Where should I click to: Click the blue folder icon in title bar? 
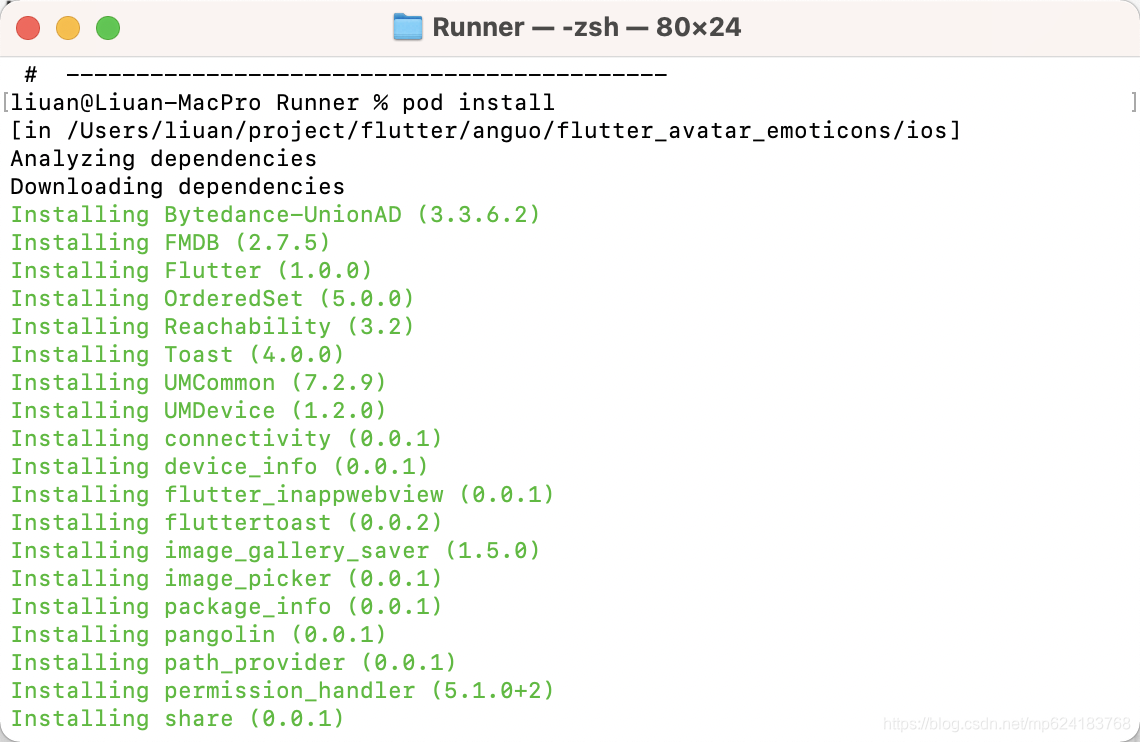click(x=408, y=27)
